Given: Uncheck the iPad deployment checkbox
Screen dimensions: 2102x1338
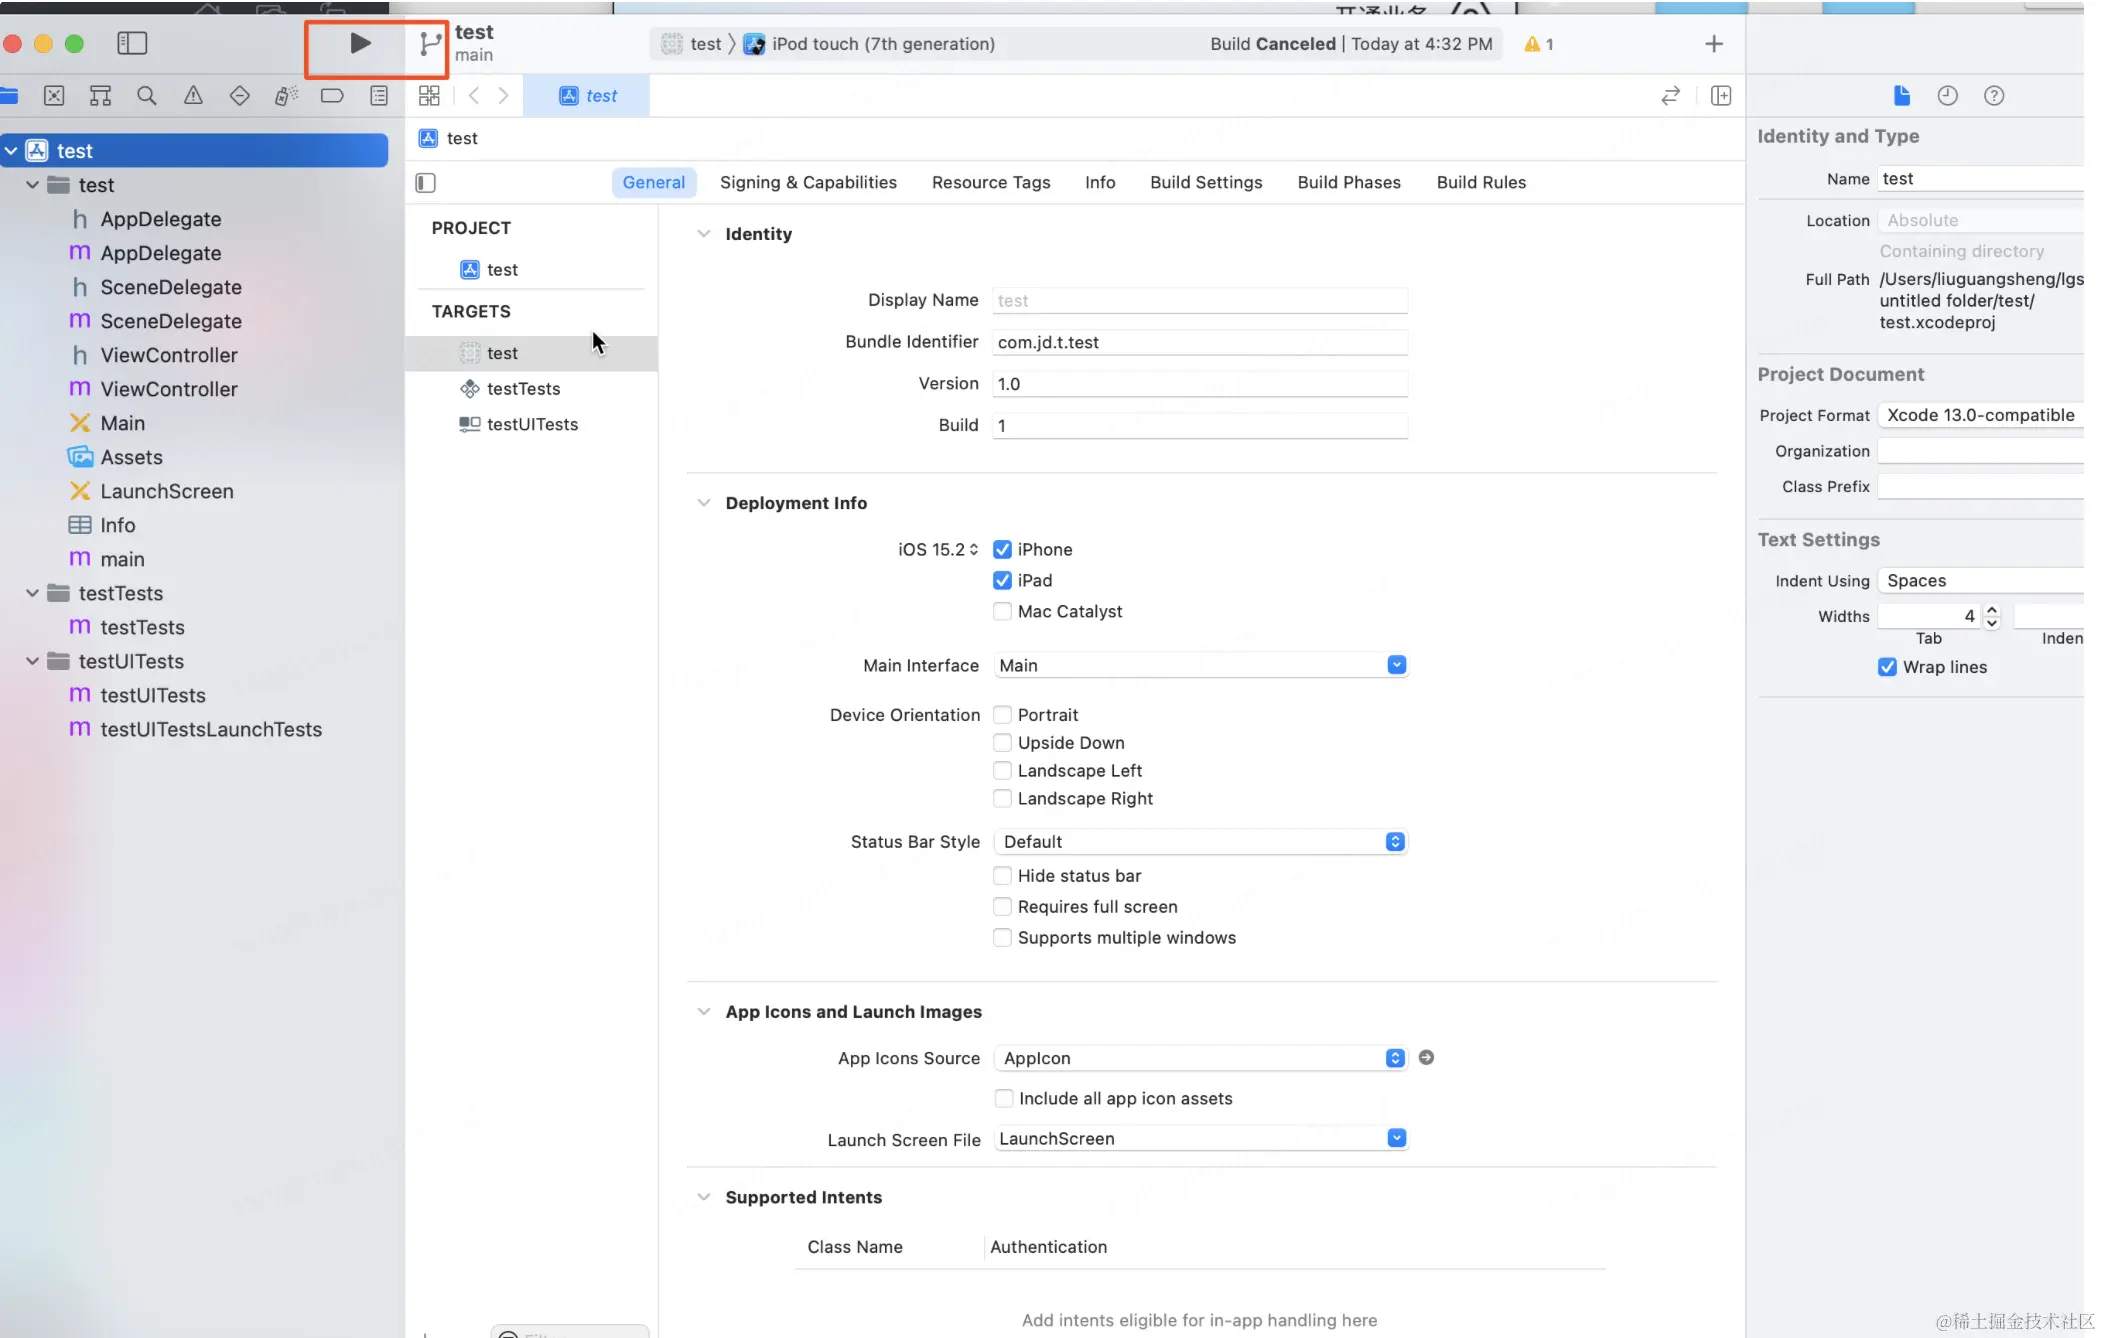Looking at the screenshot, I should pyautogui.click(x=1002, y=580).
